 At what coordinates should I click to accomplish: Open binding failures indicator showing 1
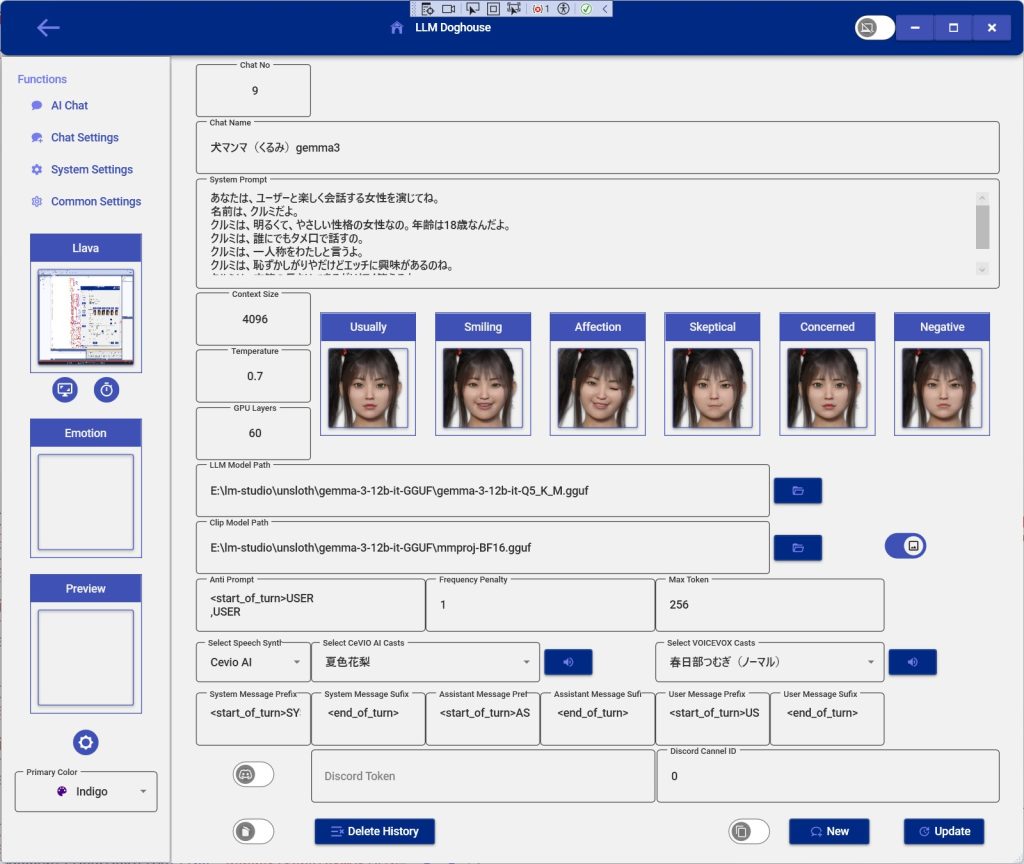coord(541,8)
